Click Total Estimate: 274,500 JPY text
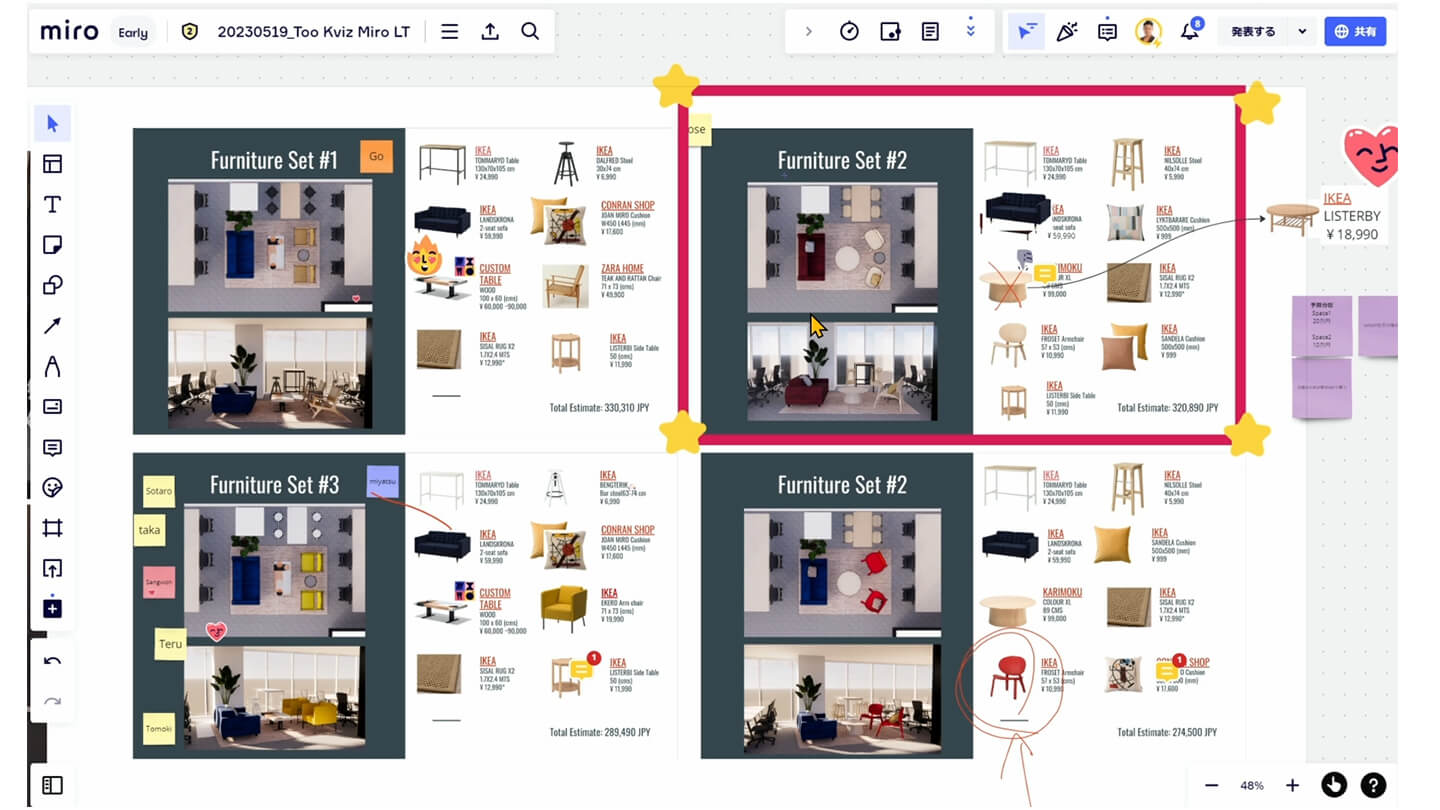 pos(1168,732)
